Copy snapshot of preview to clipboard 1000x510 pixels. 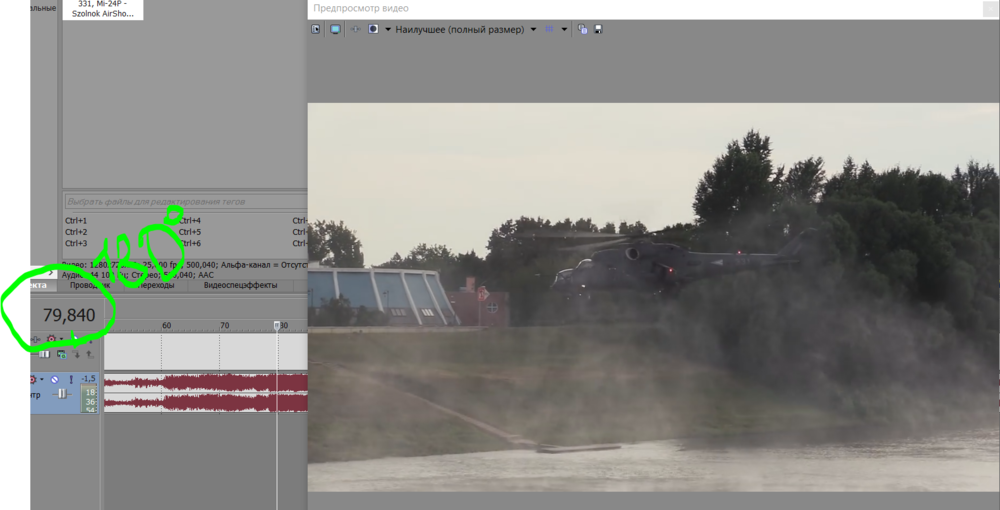click(x=582, y=29)
